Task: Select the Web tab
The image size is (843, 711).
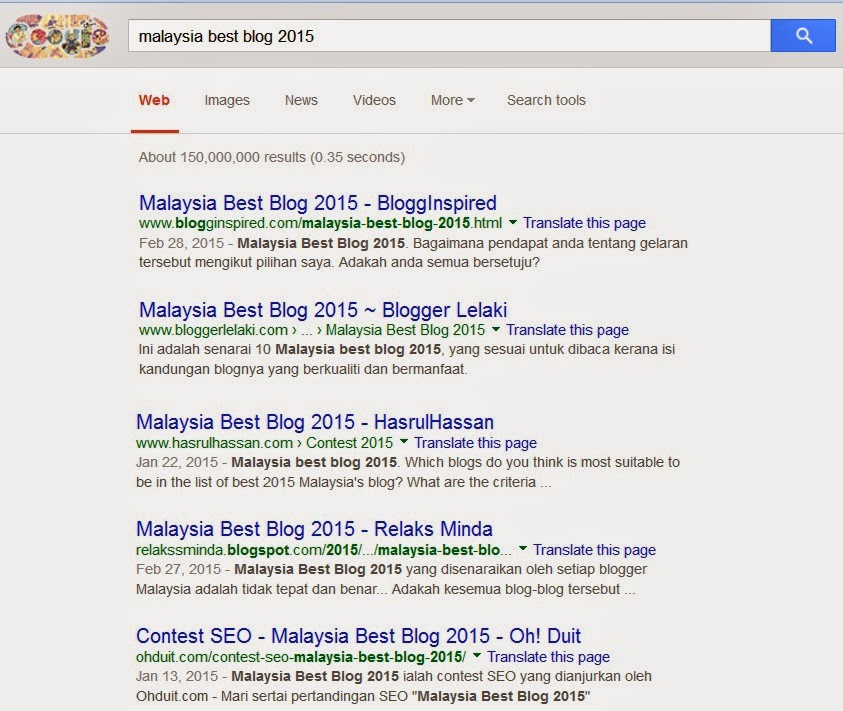Action: coord(154,100)
